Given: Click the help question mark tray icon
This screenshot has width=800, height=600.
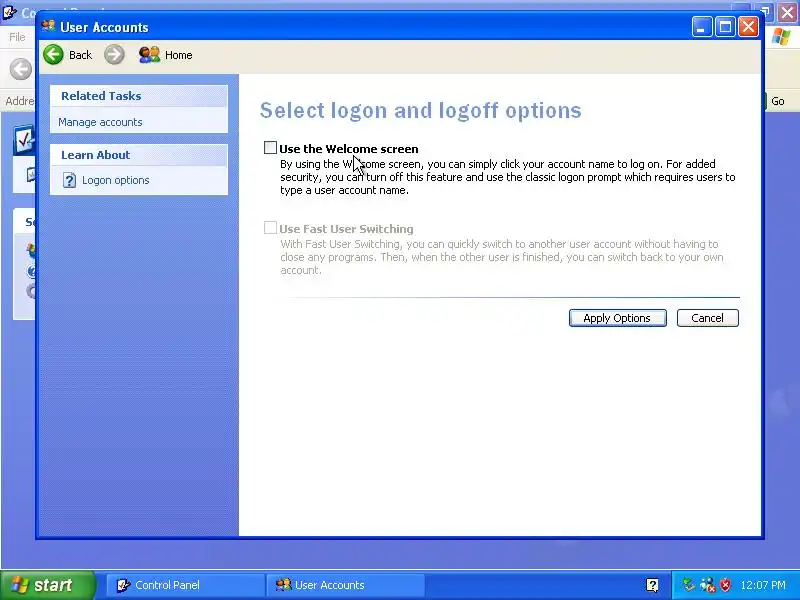Looking at the screenshot, I should pyautogui.click(x=652, y=585).
